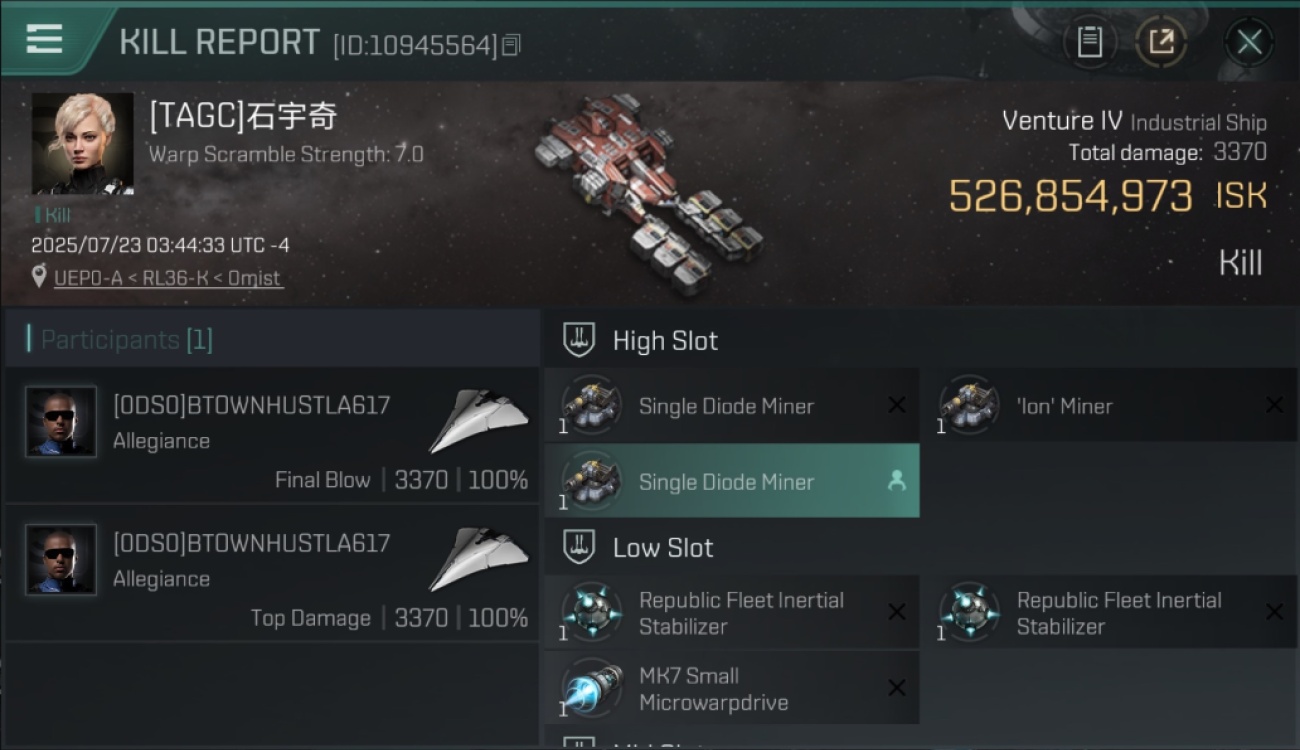Viewport: 1300px width, 750px height.
Task: View the victim's character portrait
Action: (x=82, y=143)
